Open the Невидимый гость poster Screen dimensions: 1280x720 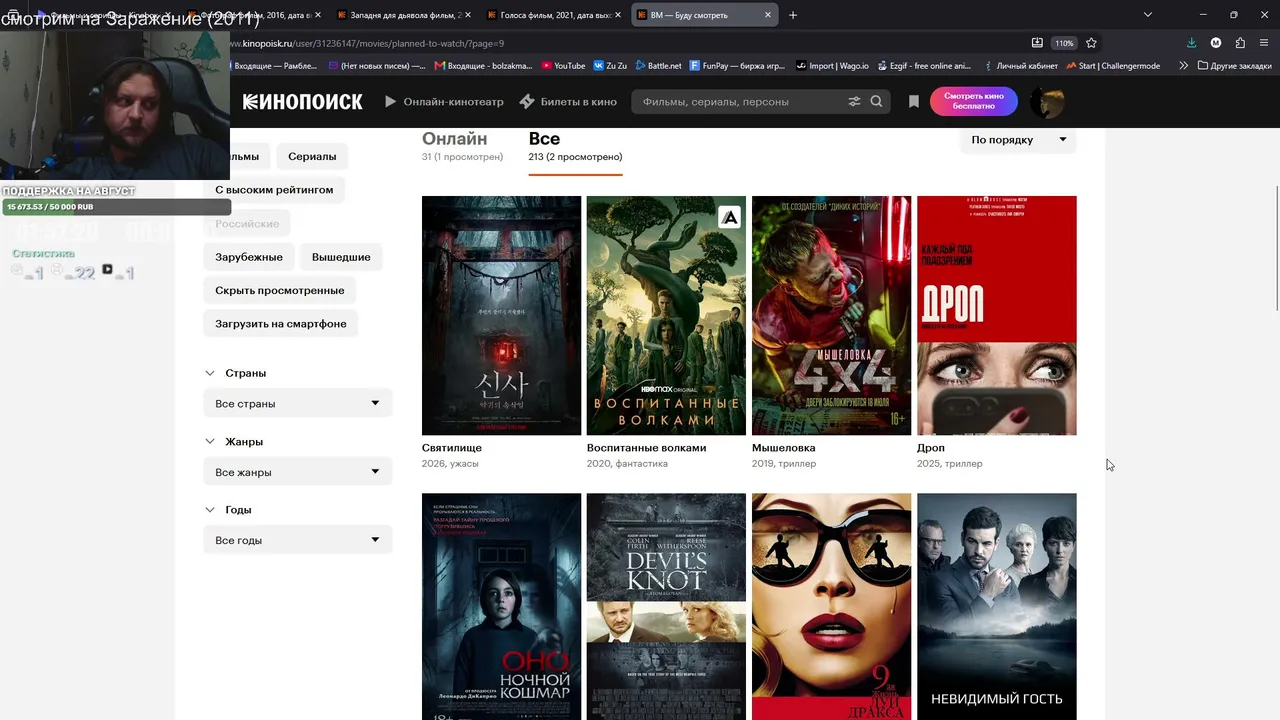(997, 606)
